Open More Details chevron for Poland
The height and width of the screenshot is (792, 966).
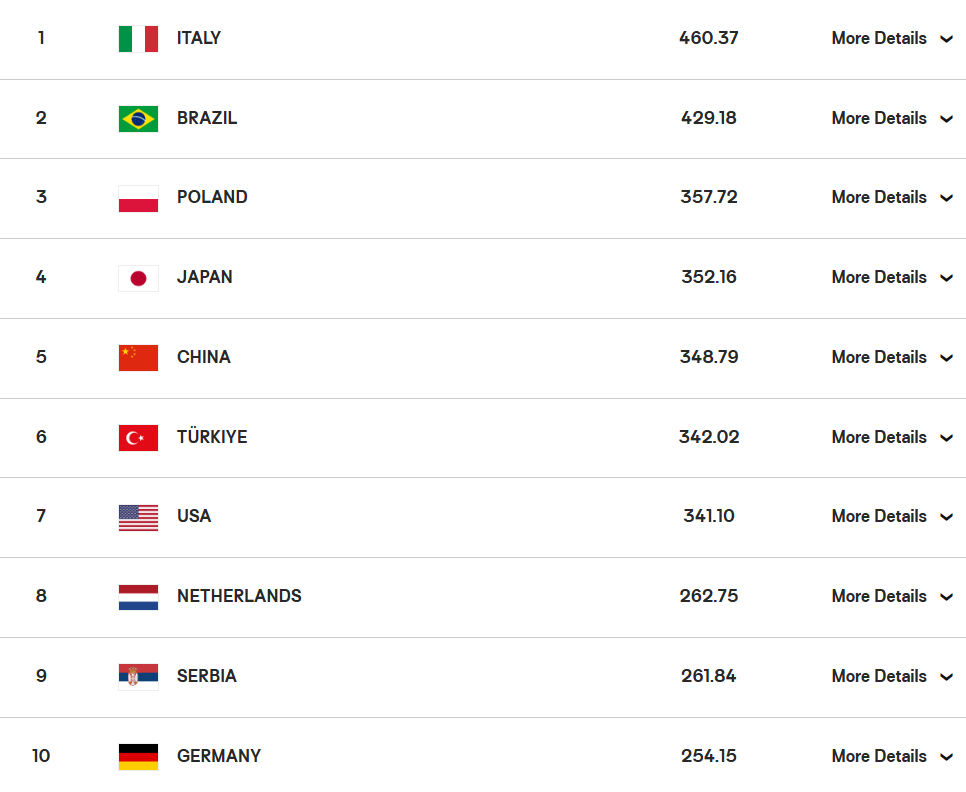click(947, 198)
